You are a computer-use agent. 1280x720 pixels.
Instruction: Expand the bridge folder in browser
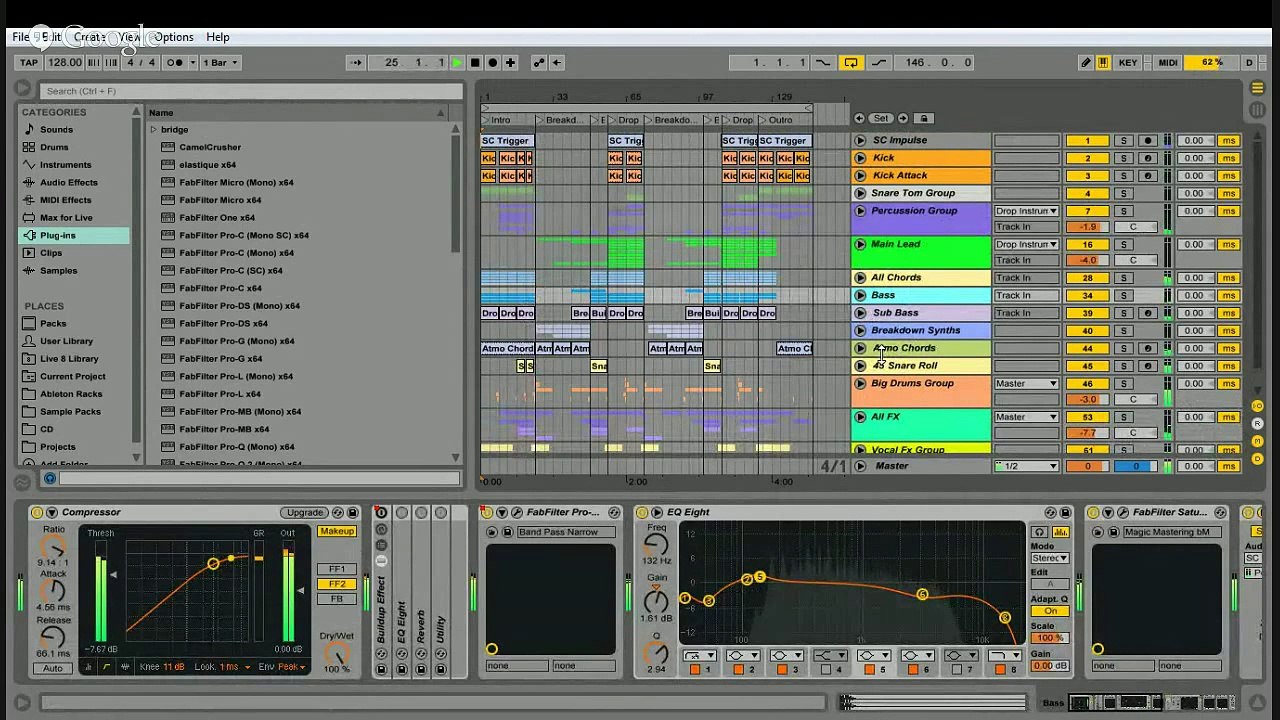pyautogui.click(x=153, y=130)
